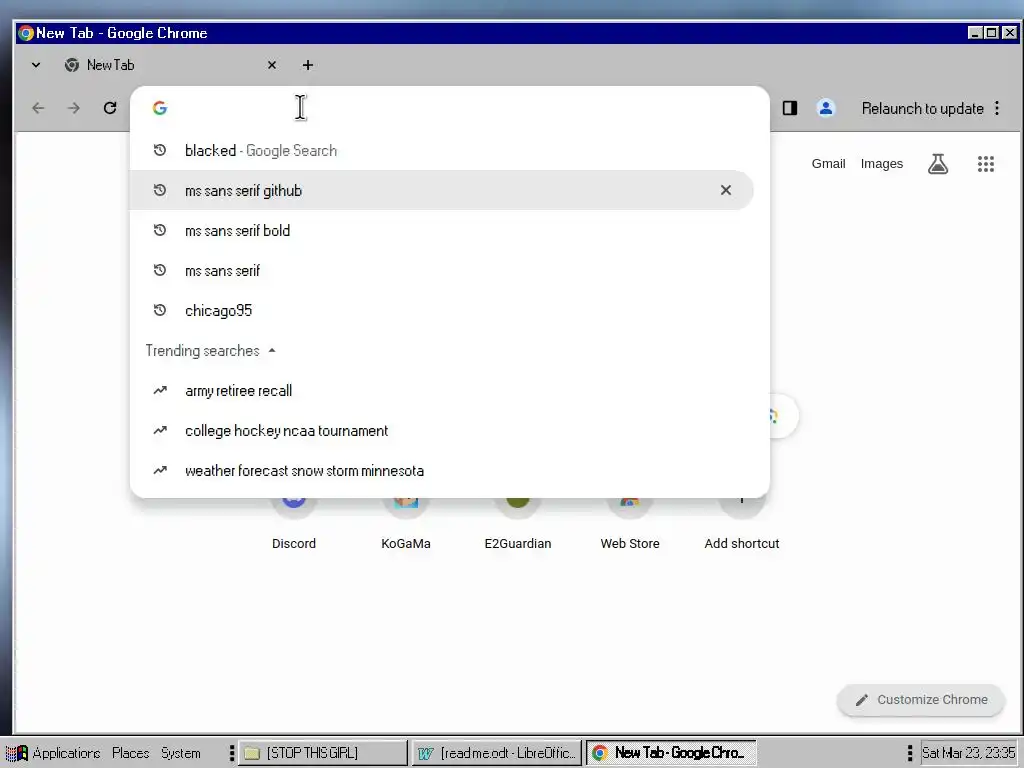Viewport: 1024px width, 768px height.
Task: Click the clock Sat Mar 23, 23:35
Action: click(x=968, y=753)
